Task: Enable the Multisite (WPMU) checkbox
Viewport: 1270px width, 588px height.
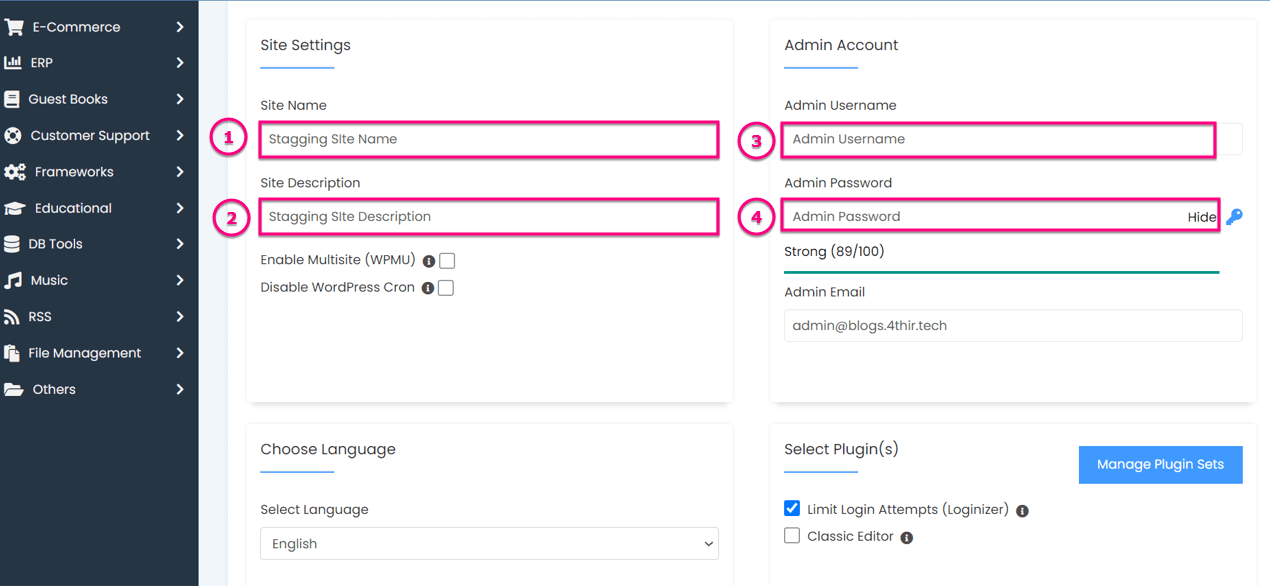Action: click(x=447, y=261)
